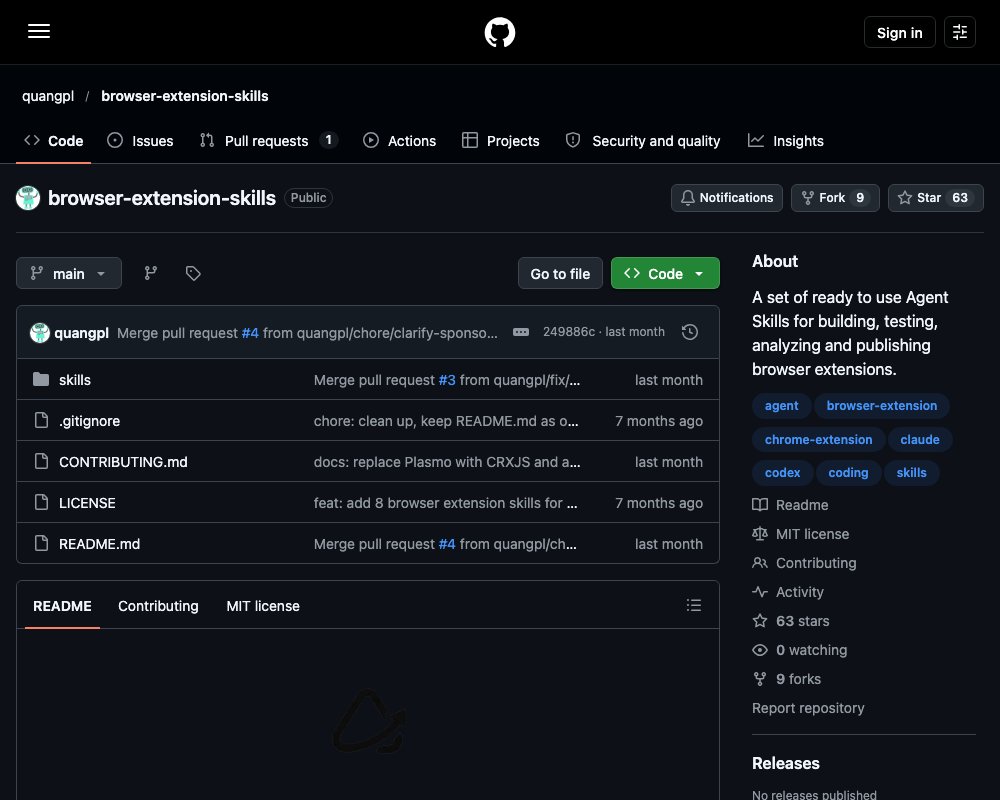Open the 0 watching link
This screenshot has height=800, width=1000.
pyautogui.click(x=800, y=650)
